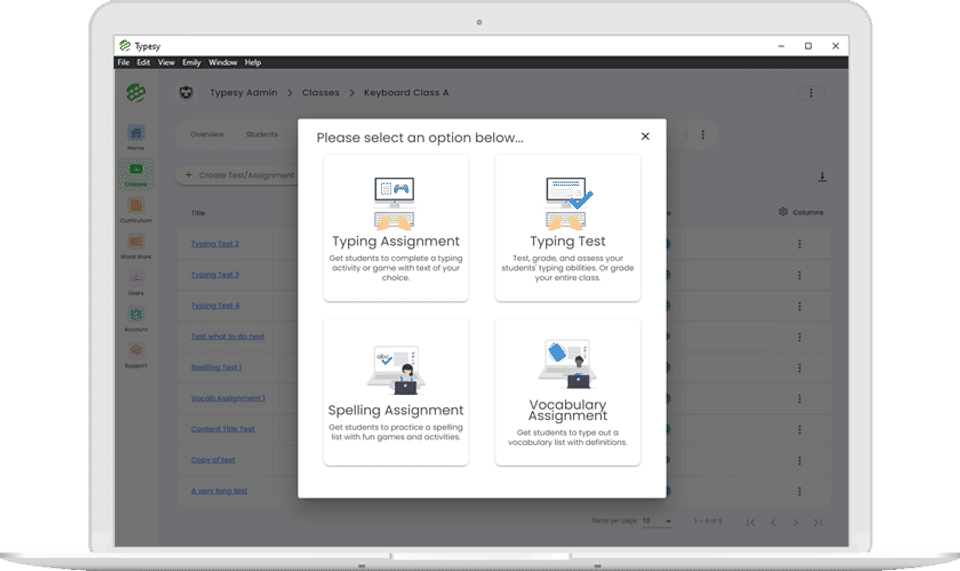The width and height of the screenshot is (960, 571).
Task: Go to Typesy Admin breadcrumb
Action: 243,93
